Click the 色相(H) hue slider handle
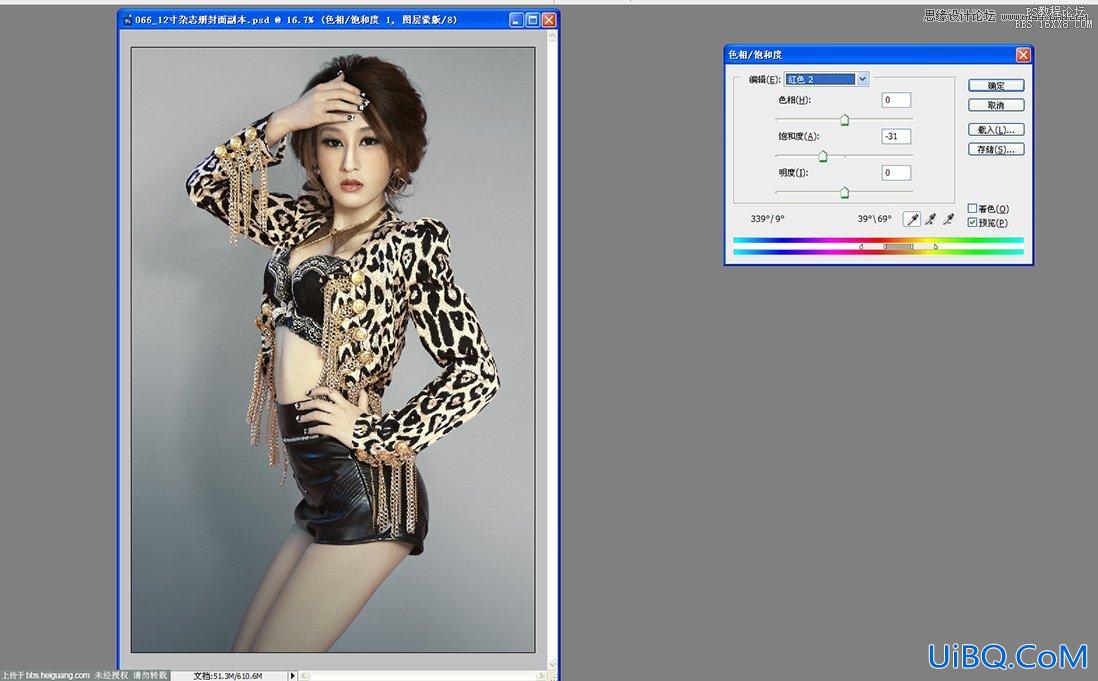The image size is (1098, 681). click(845, 120)
